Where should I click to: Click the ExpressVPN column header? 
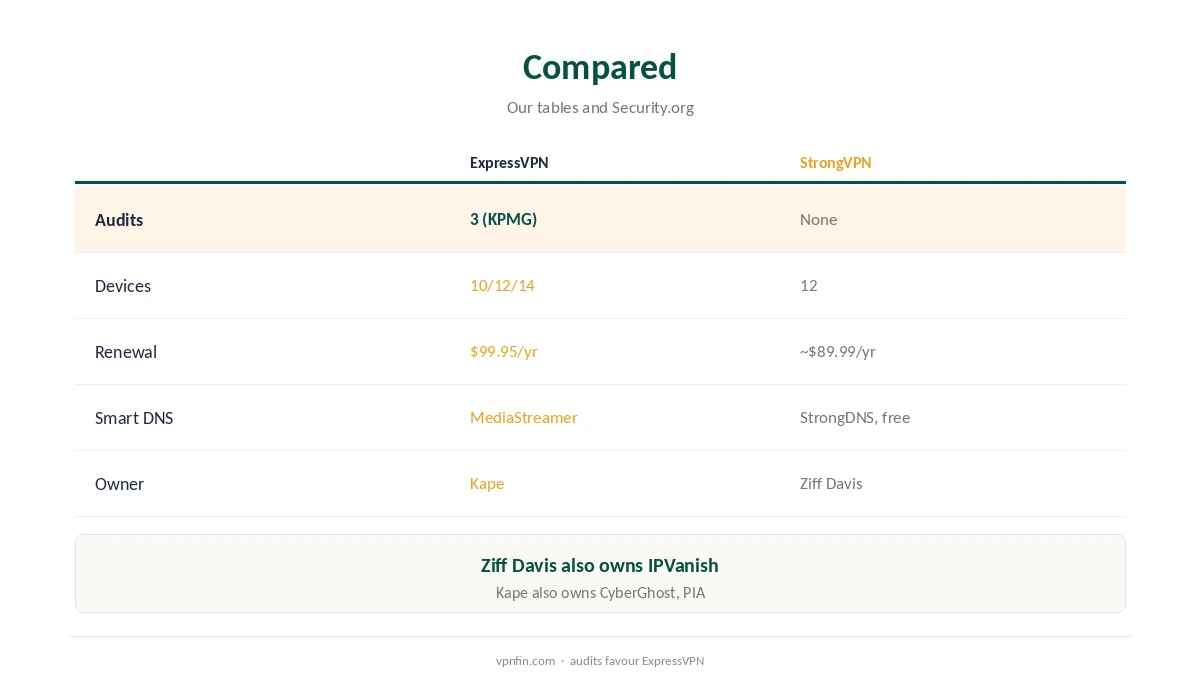[x=509, y=163]
